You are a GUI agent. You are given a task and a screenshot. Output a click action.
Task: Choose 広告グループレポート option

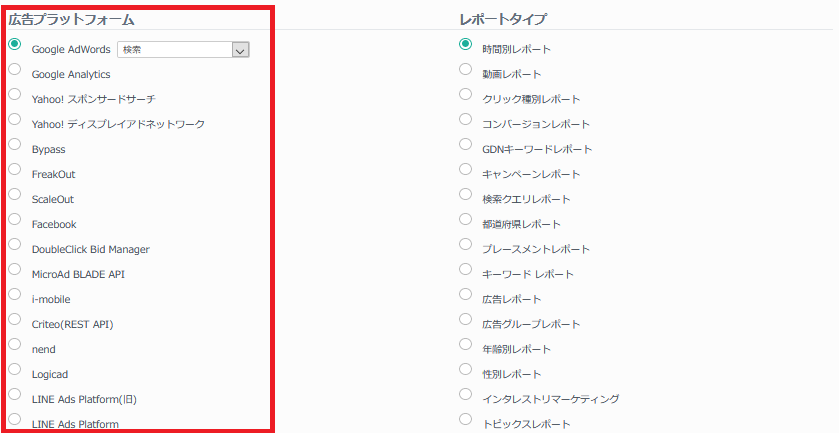[466, 319]
